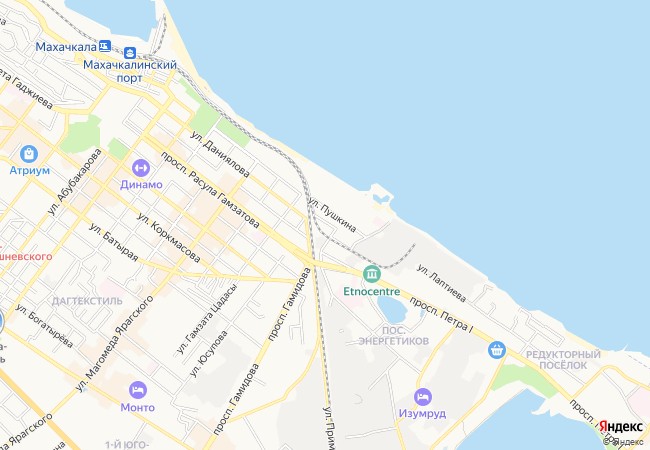Open the Атриум shopping mall marker
Screen dimensions: 650x450
pos(29,154)
